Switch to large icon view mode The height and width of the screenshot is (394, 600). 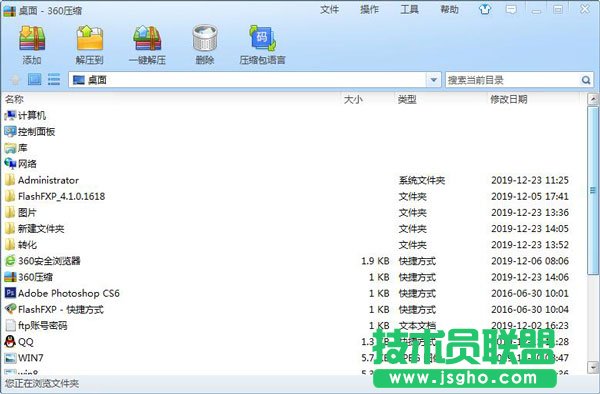coord(34,80)
